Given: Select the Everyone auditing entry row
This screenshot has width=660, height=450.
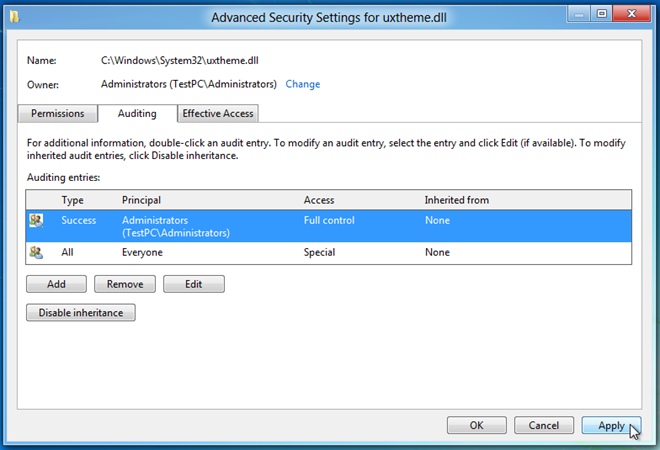Looking at the screenshot, I should click(x=328, y=253).
